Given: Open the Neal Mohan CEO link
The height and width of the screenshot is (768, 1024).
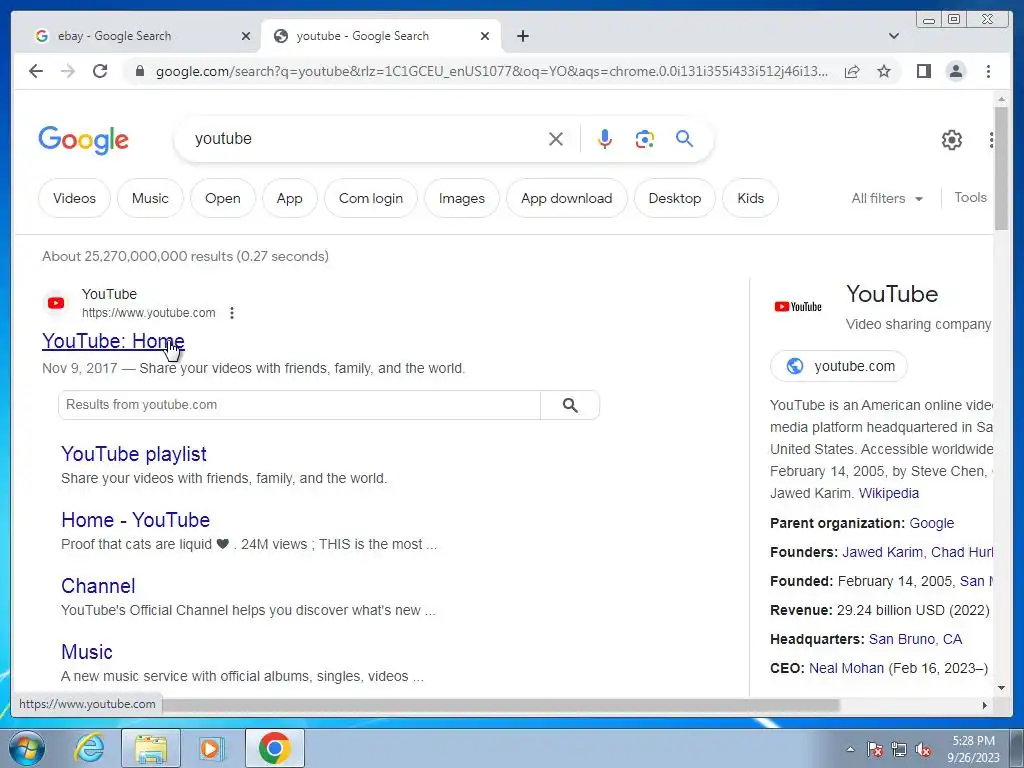Looking at the screenshot, I should click(846, 668).
